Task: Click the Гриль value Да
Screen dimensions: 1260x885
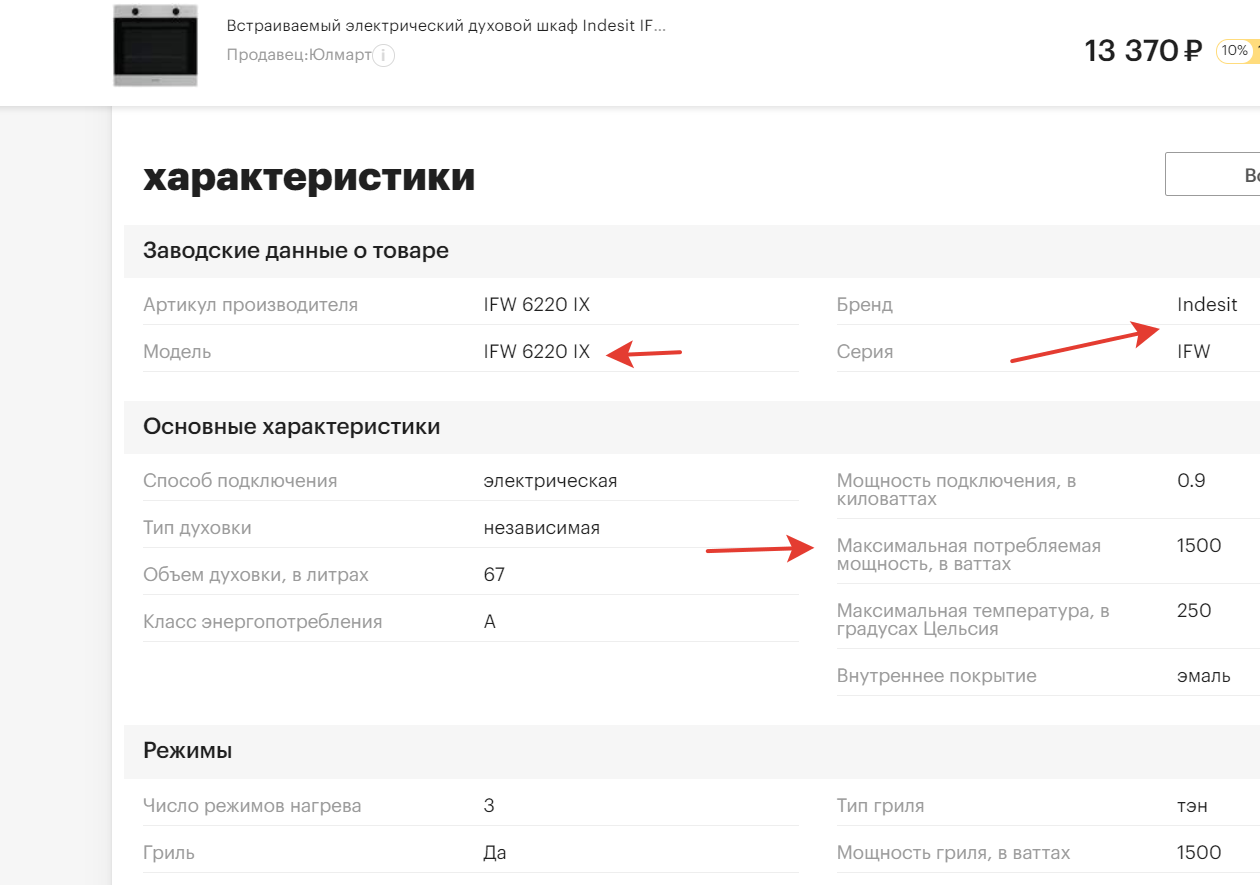Action: click(x=495, y=853)
